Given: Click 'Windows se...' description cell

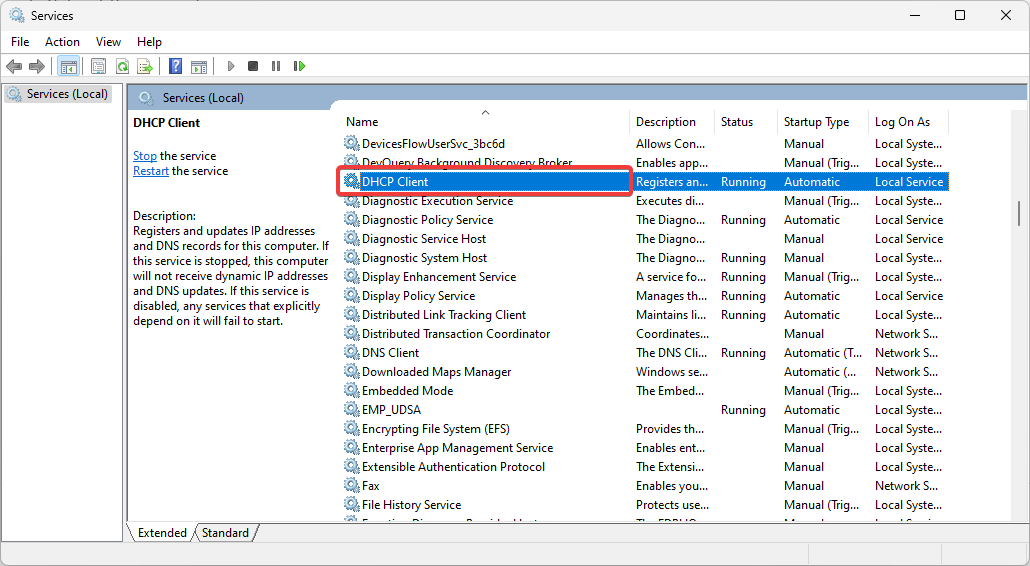Looking at the screenshot, I should point(671,372).
